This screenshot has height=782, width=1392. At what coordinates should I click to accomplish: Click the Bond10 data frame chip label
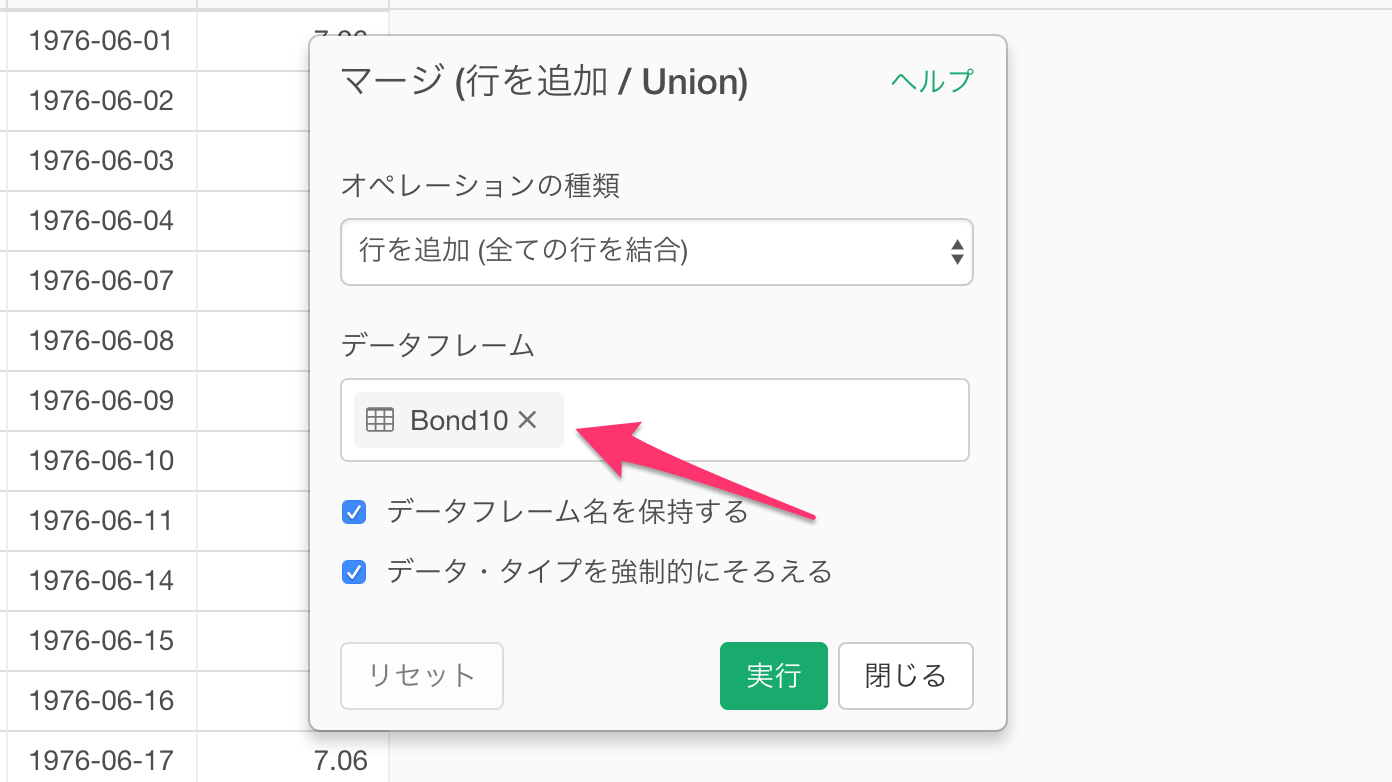[459, 420]
